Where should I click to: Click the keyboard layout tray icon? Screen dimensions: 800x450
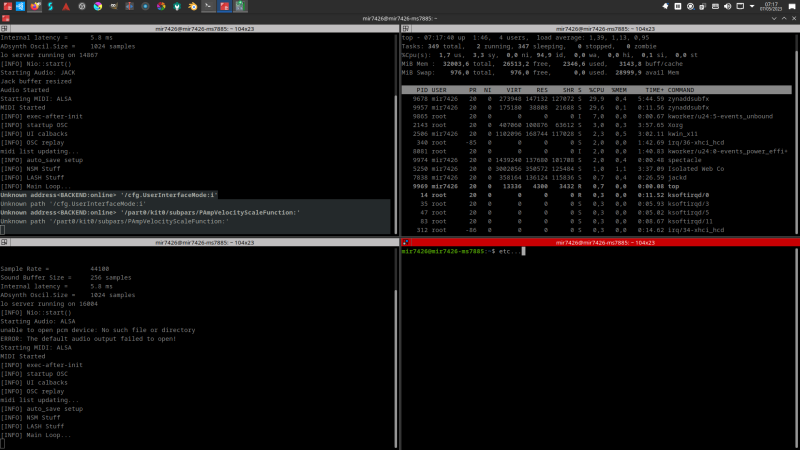pyautogui.click(x=715, y=6)
